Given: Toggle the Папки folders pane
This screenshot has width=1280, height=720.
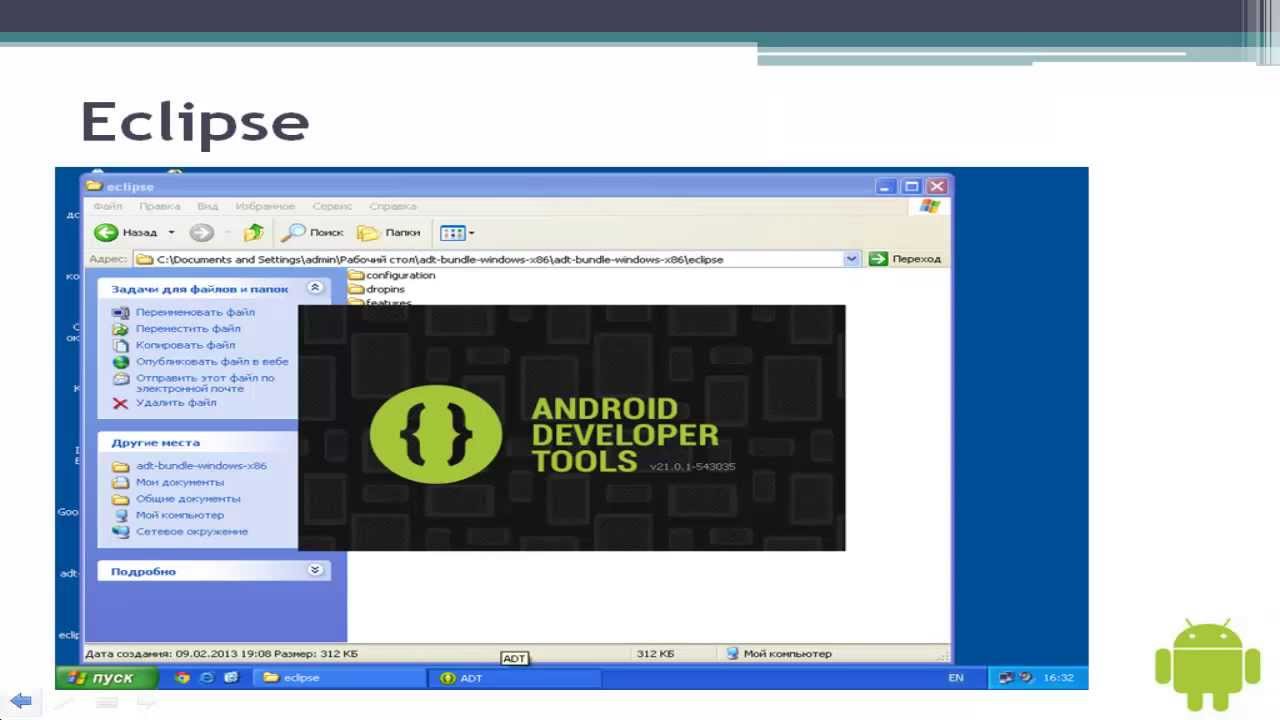Looking at the screenshot, I should [389, 232].
